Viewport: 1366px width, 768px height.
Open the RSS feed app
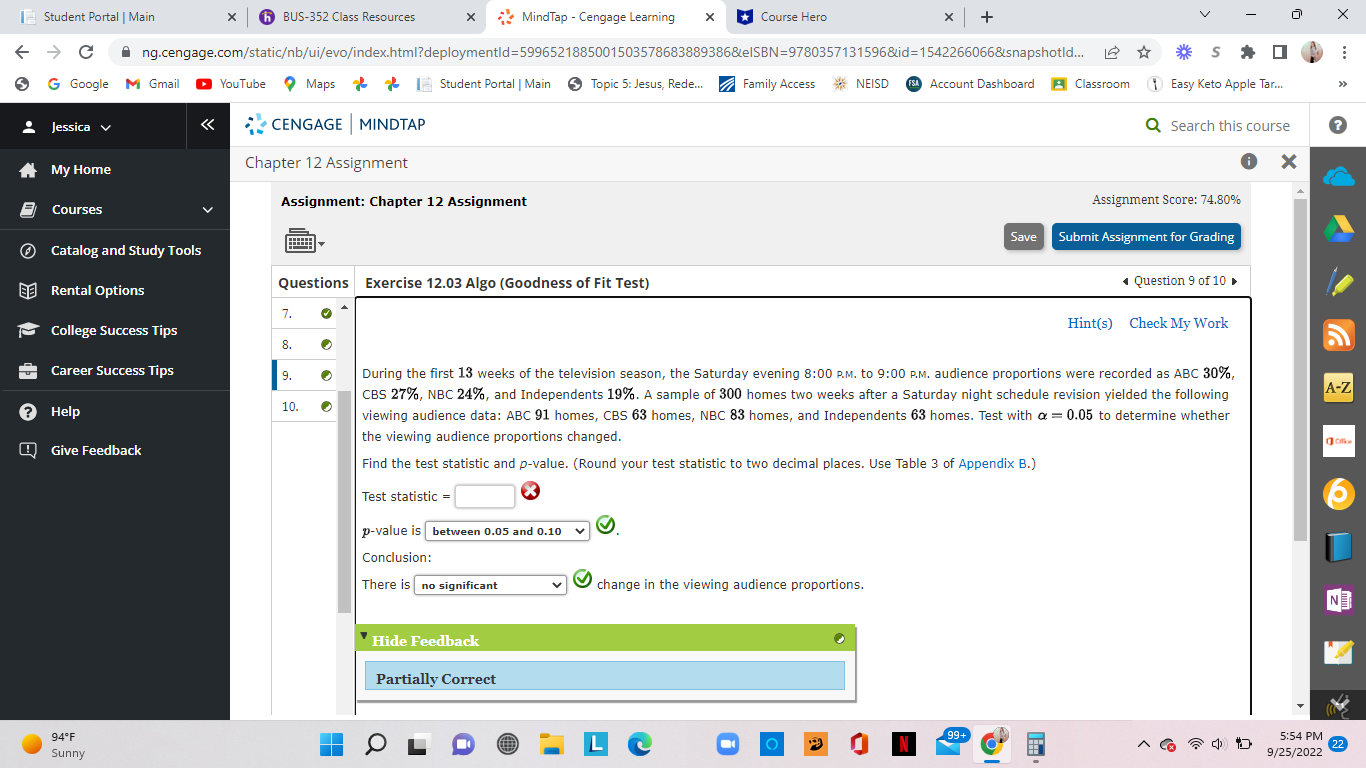click(x=1338, y=335)
